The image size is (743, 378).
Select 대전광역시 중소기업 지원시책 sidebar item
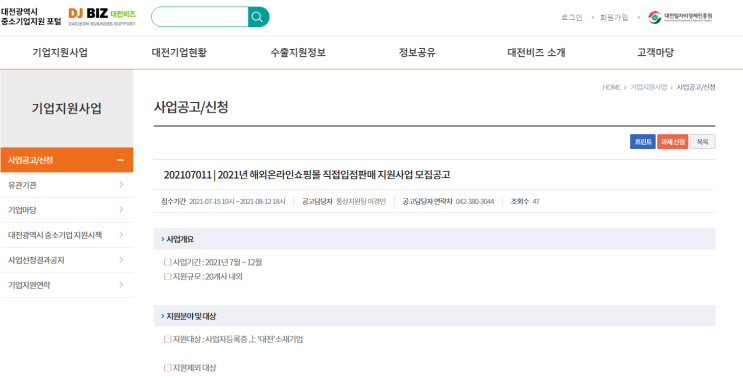(66, 235)
